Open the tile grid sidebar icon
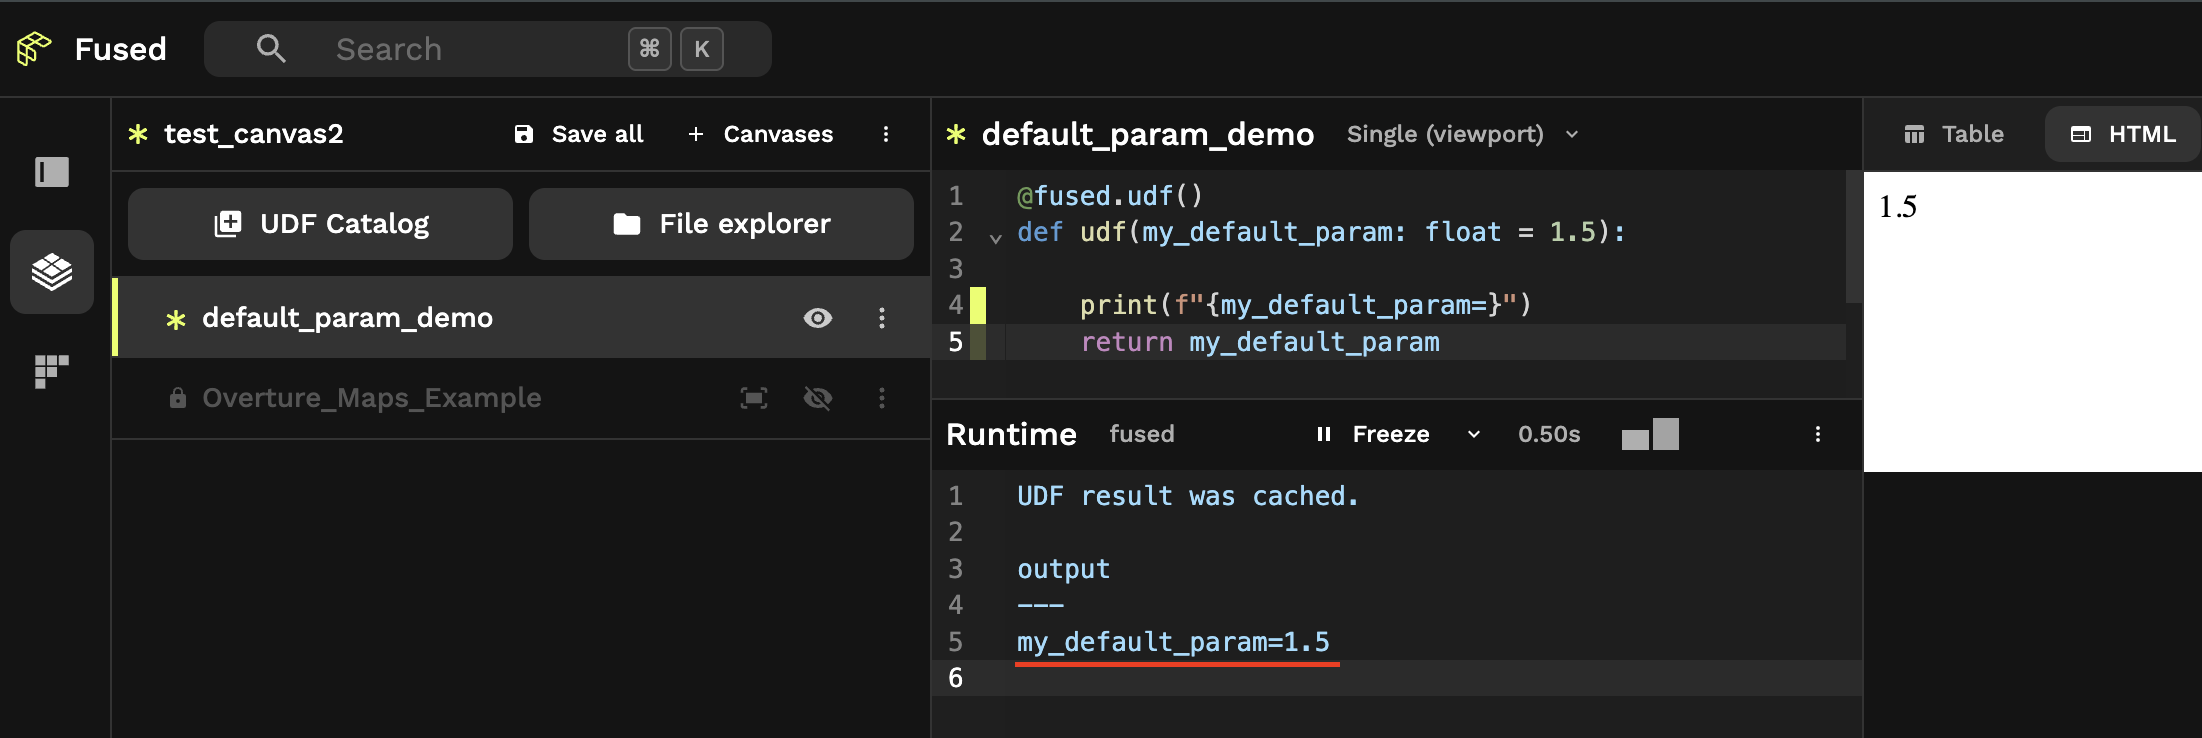Image resolution: width=2202 pixels, height=738 pixels. (52, 371)
